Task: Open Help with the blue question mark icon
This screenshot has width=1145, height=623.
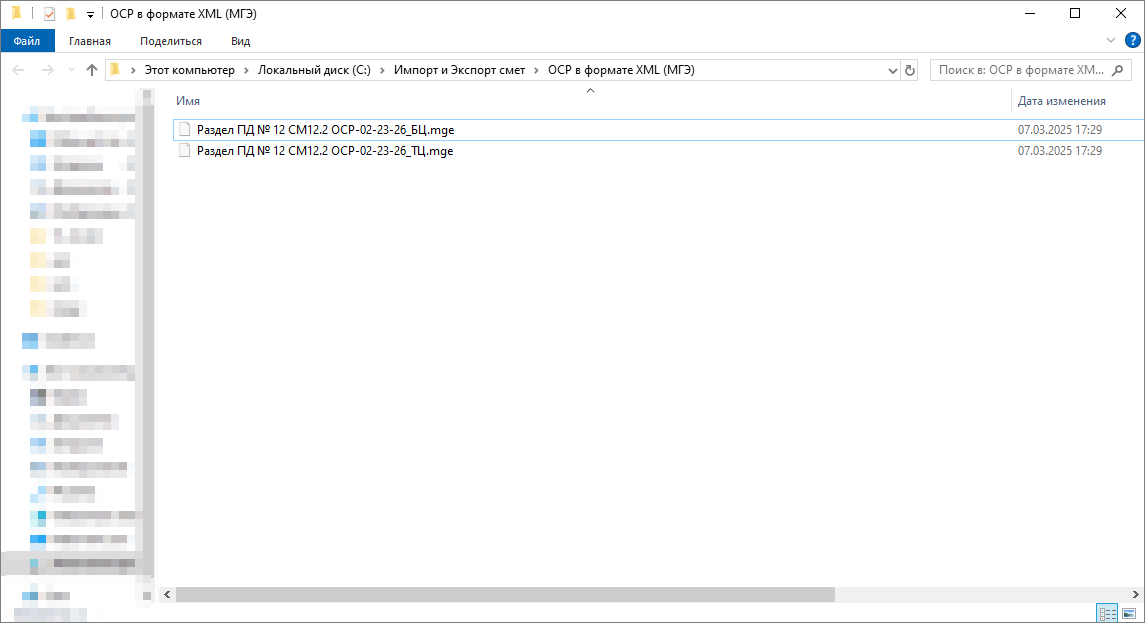Action: coord(1132,40)
